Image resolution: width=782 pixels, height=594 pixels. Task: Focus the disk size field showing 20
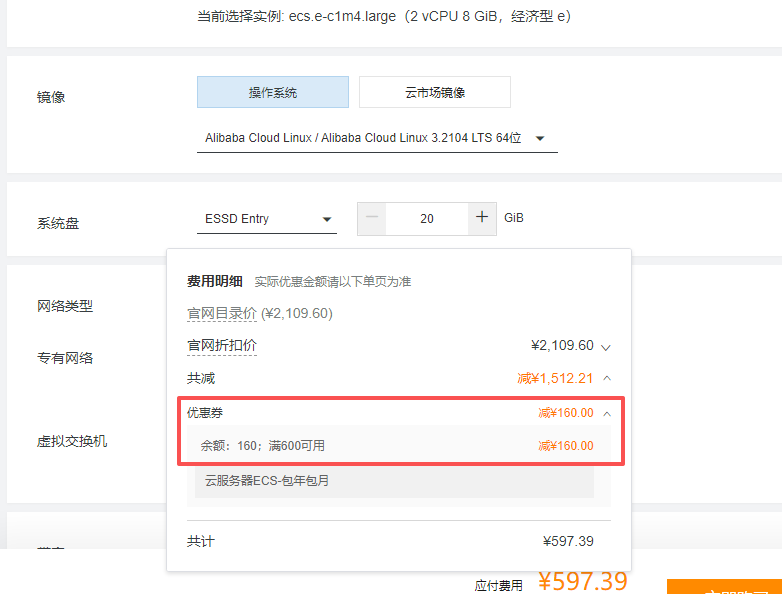(x=427, y=219)
